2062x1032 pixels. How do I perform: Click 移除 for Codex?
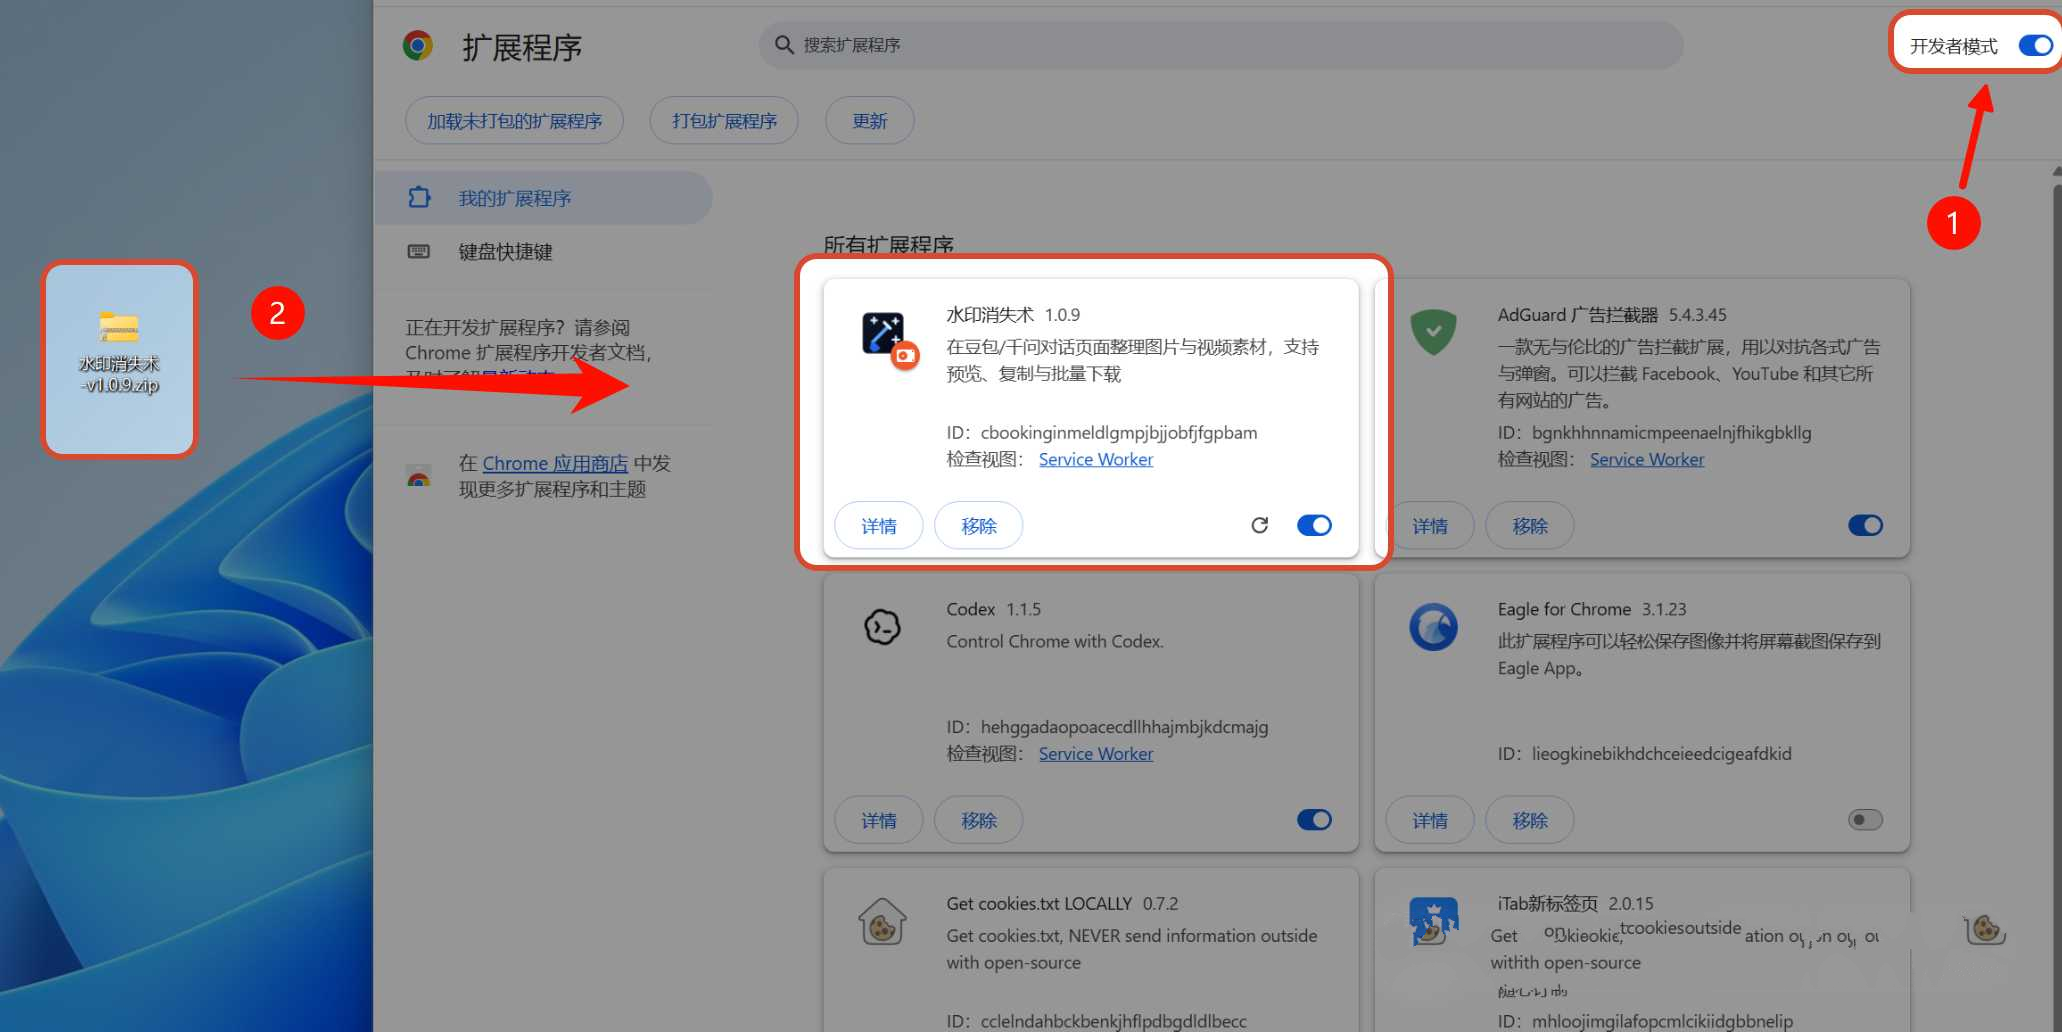point(978,820)
